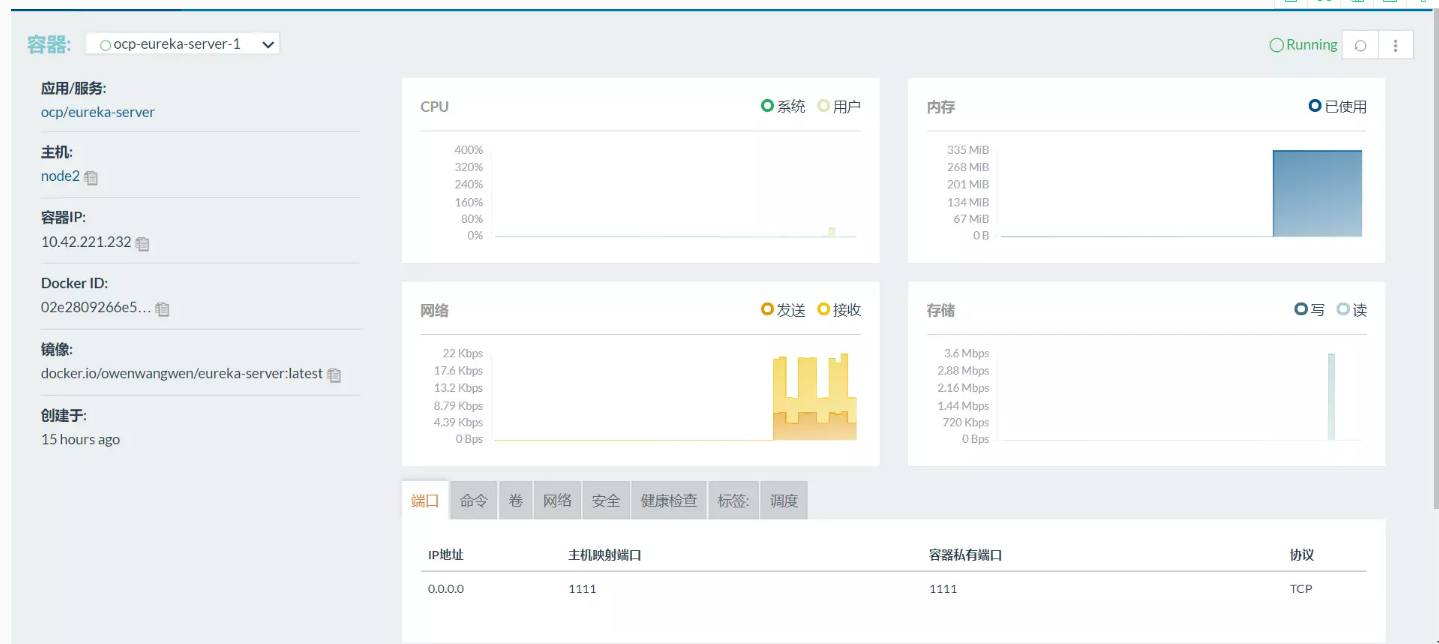
Task: Open the ocp-eureka-server-1 container dropdown
Action: tap(182, 44)
